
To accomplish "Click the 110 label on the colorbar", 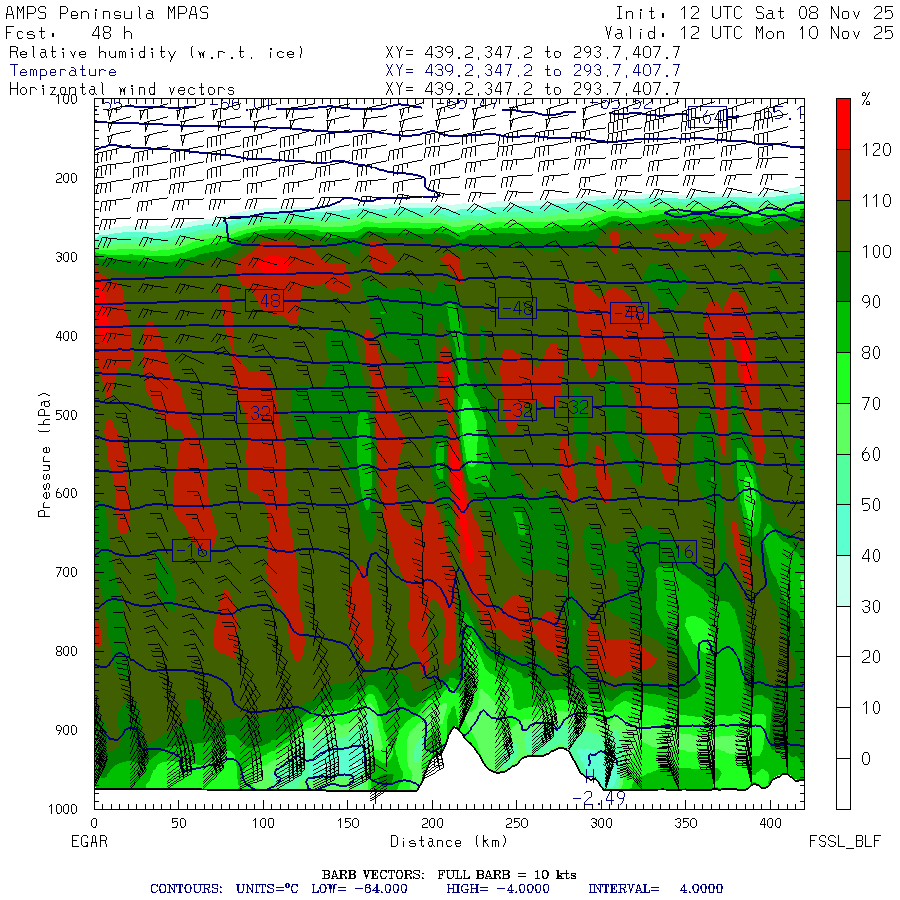I will point(876,201).
